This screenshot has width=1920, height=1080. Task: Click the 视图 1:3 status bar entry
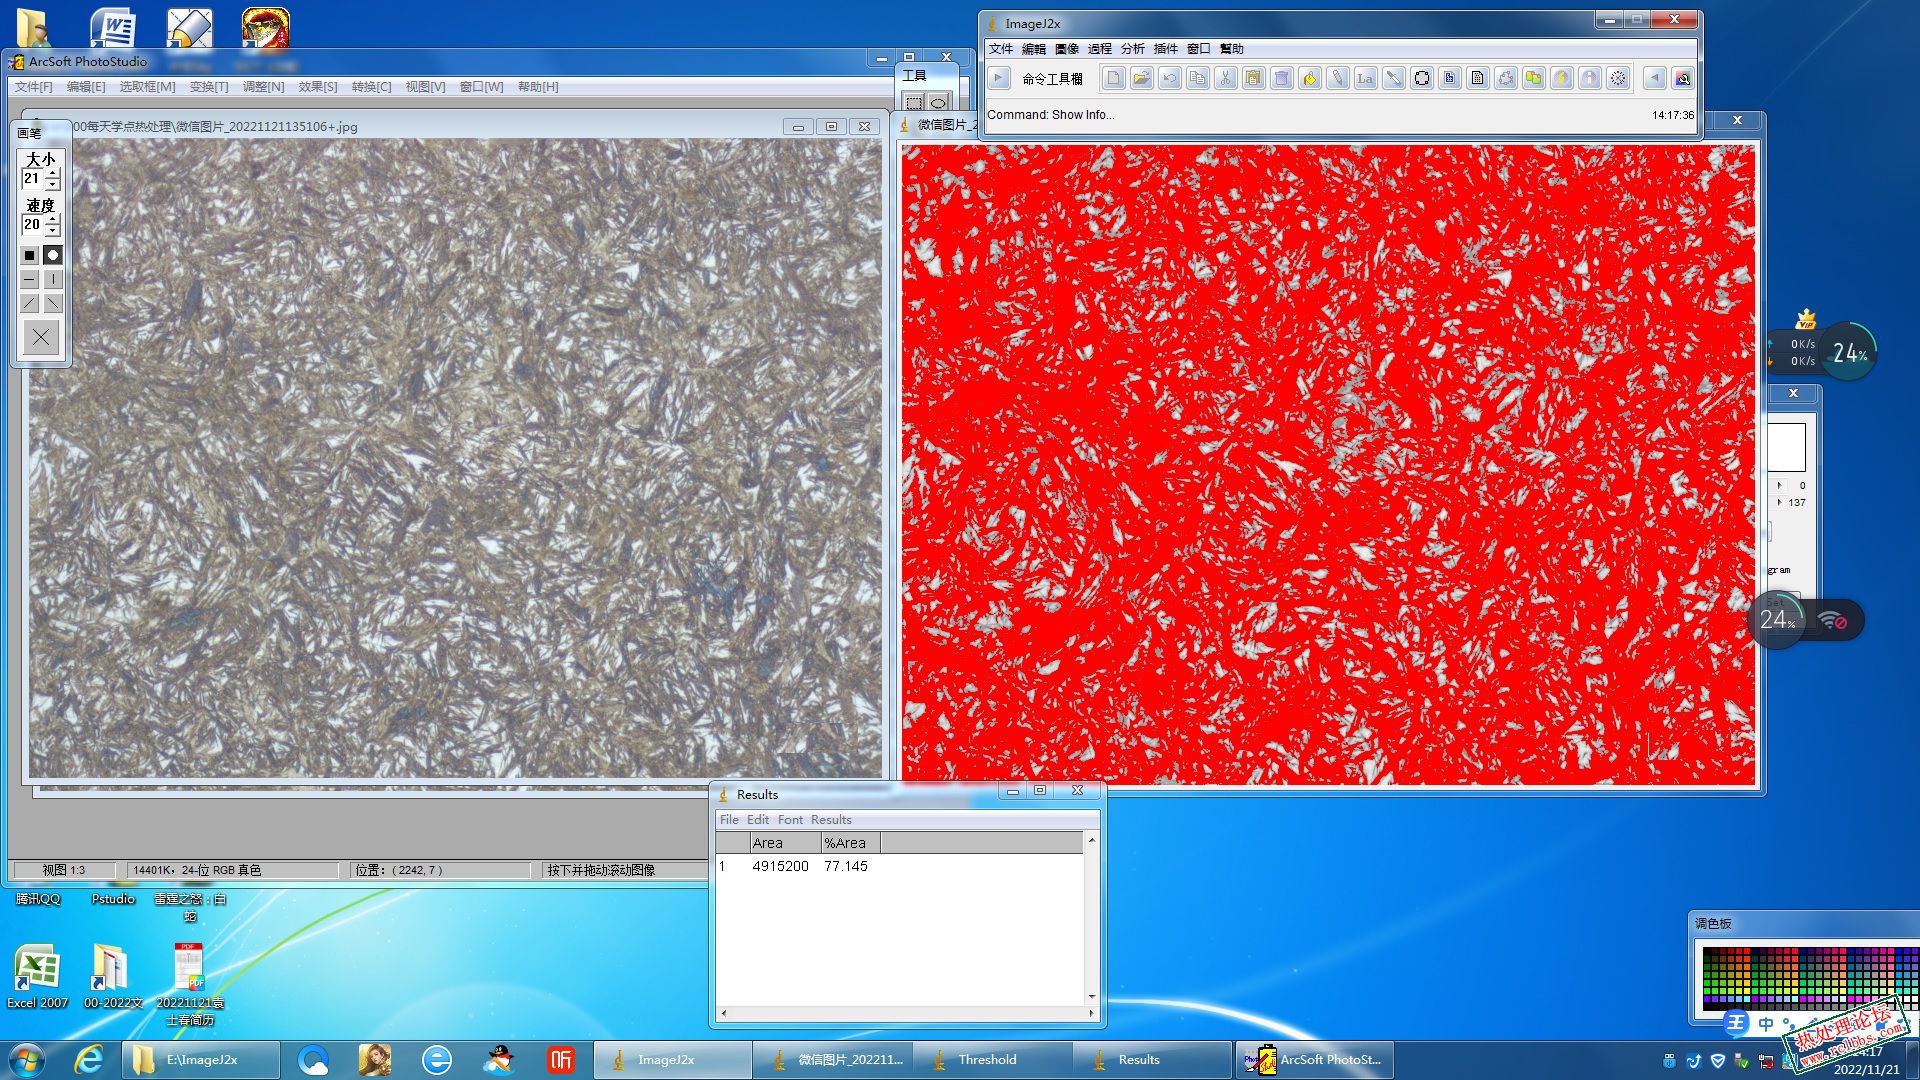pyautogui.click(x=64, y=870)
